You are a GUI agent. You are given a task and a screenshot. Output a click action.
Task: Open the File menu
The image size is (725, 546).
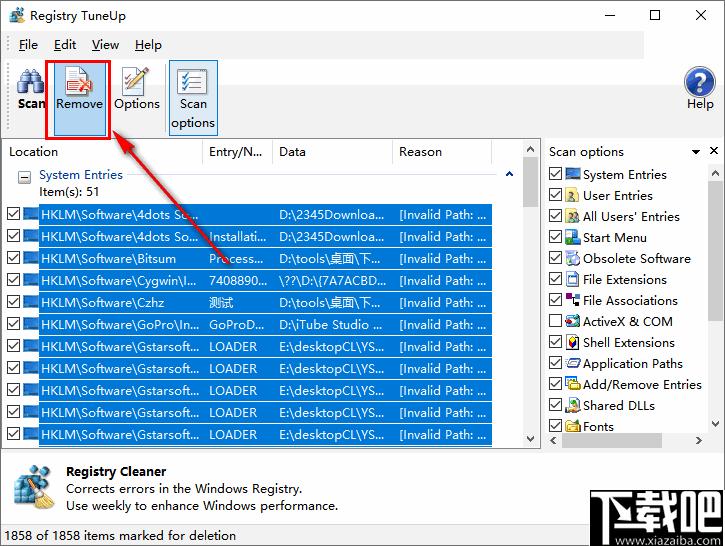28,45
